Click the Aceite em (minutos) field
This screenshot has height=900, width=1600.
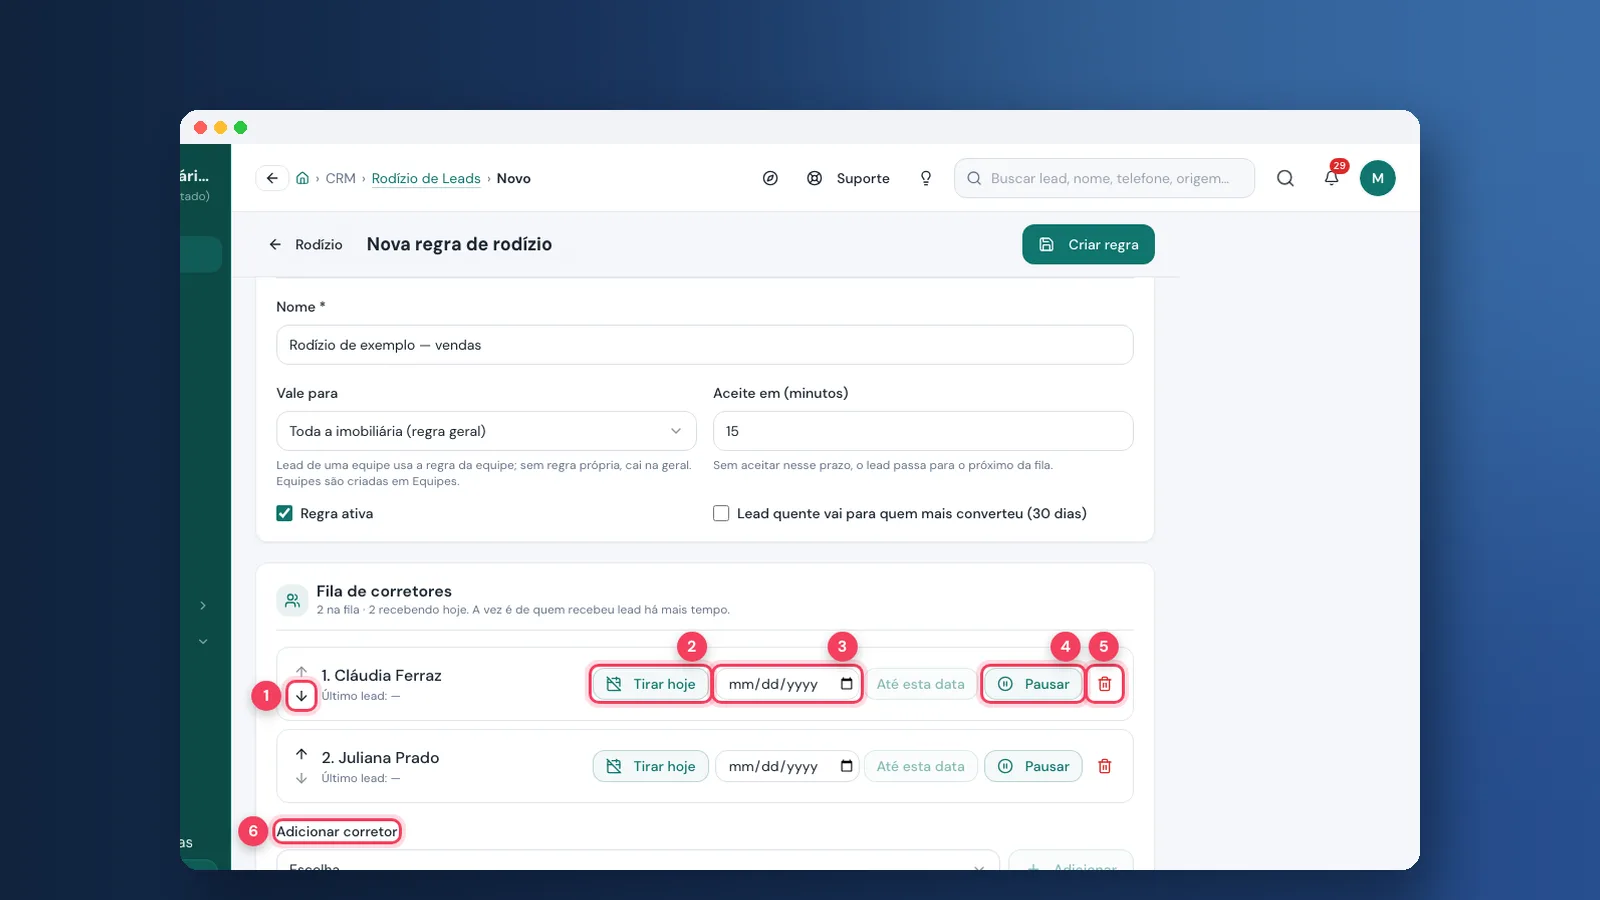point(923,431)
